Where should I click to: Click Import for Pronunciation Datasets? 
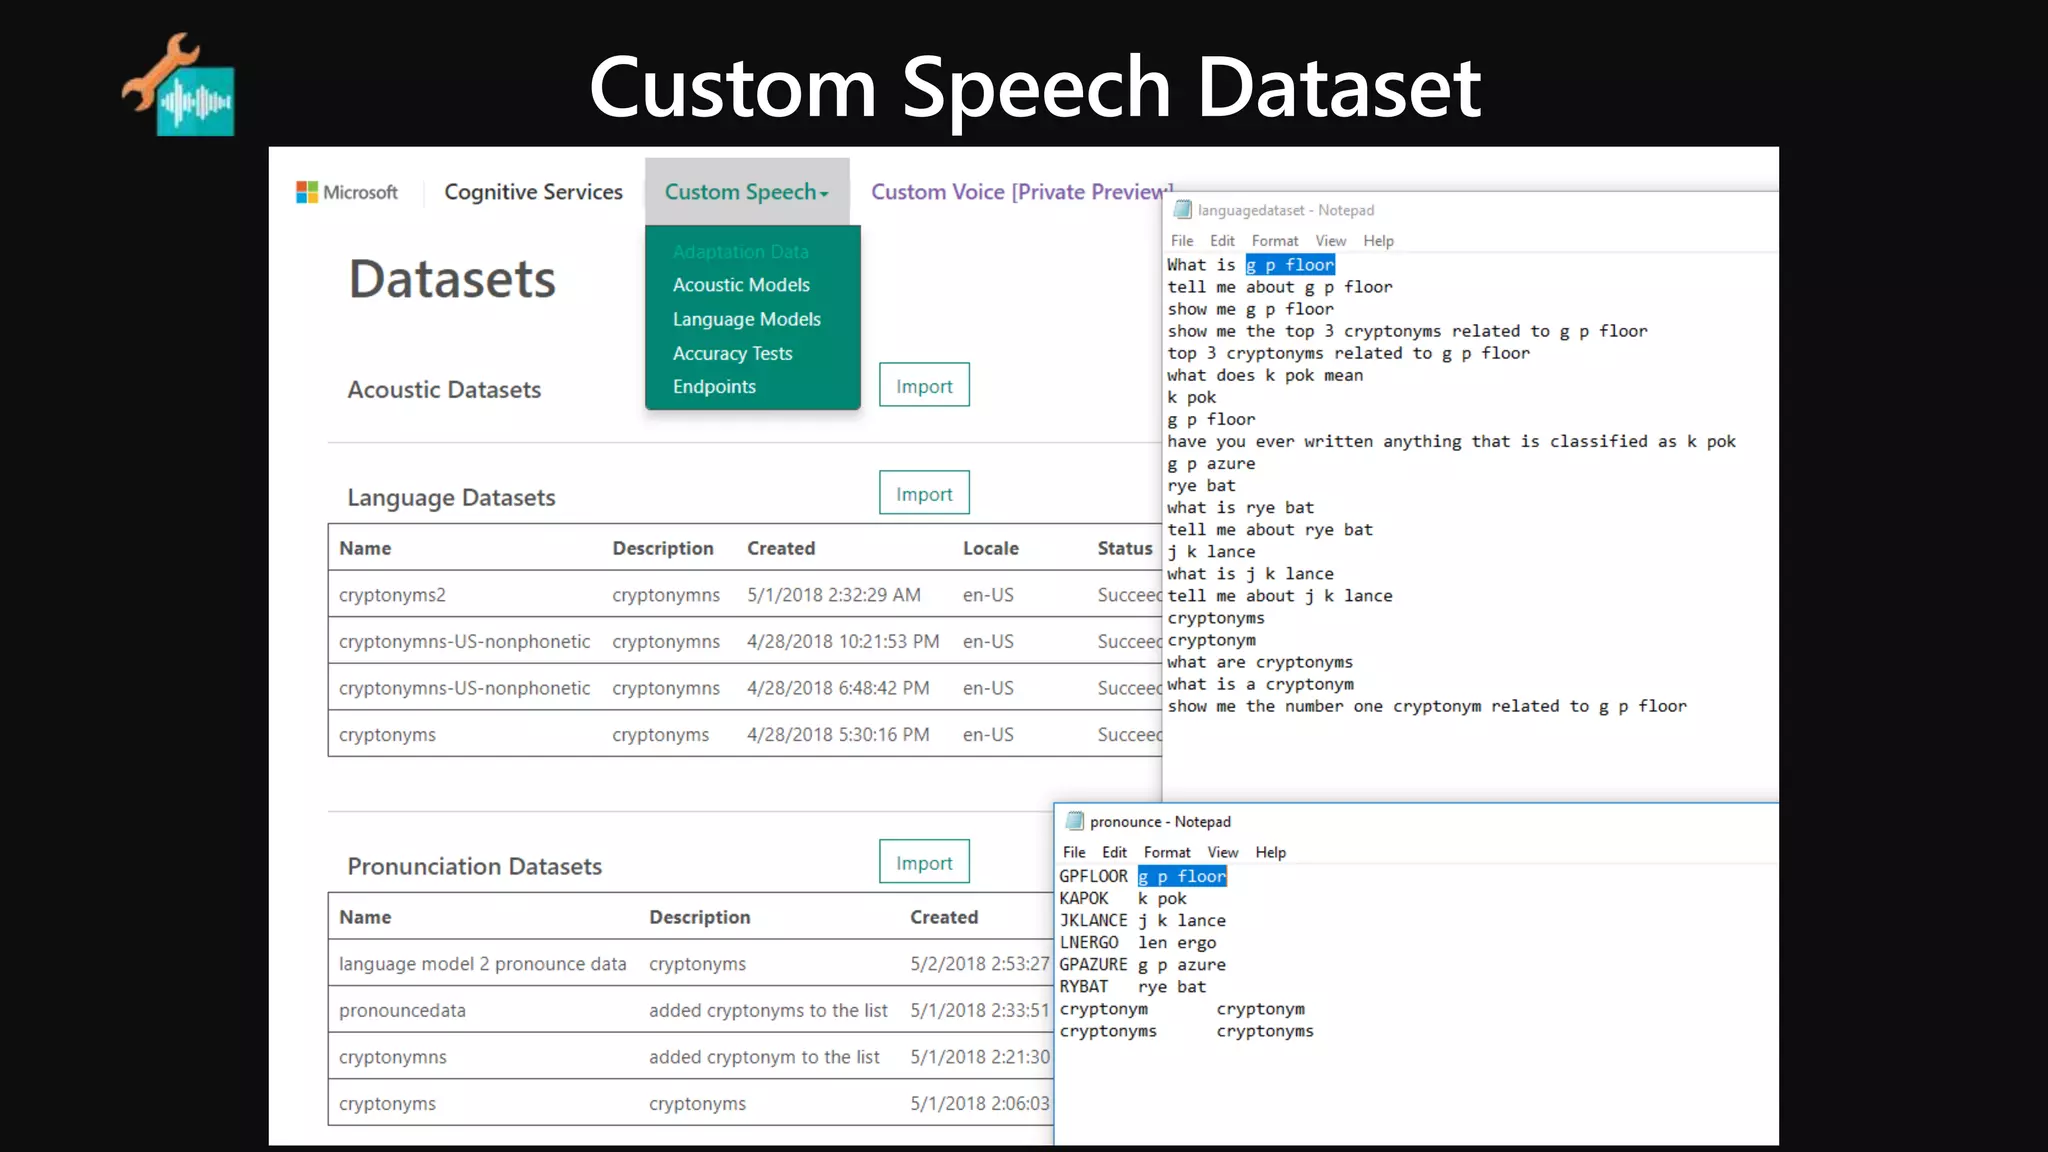pos(924,862)
